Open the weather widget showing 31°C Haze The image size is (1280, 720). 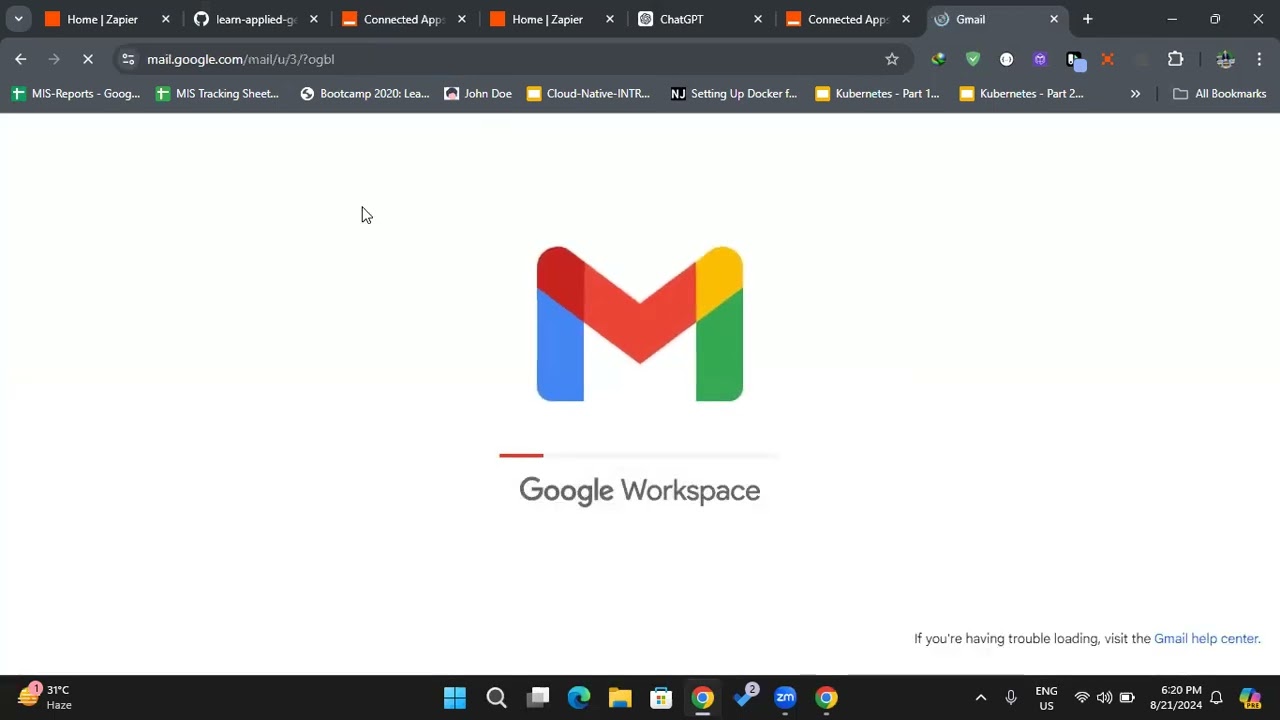point(45,697)
